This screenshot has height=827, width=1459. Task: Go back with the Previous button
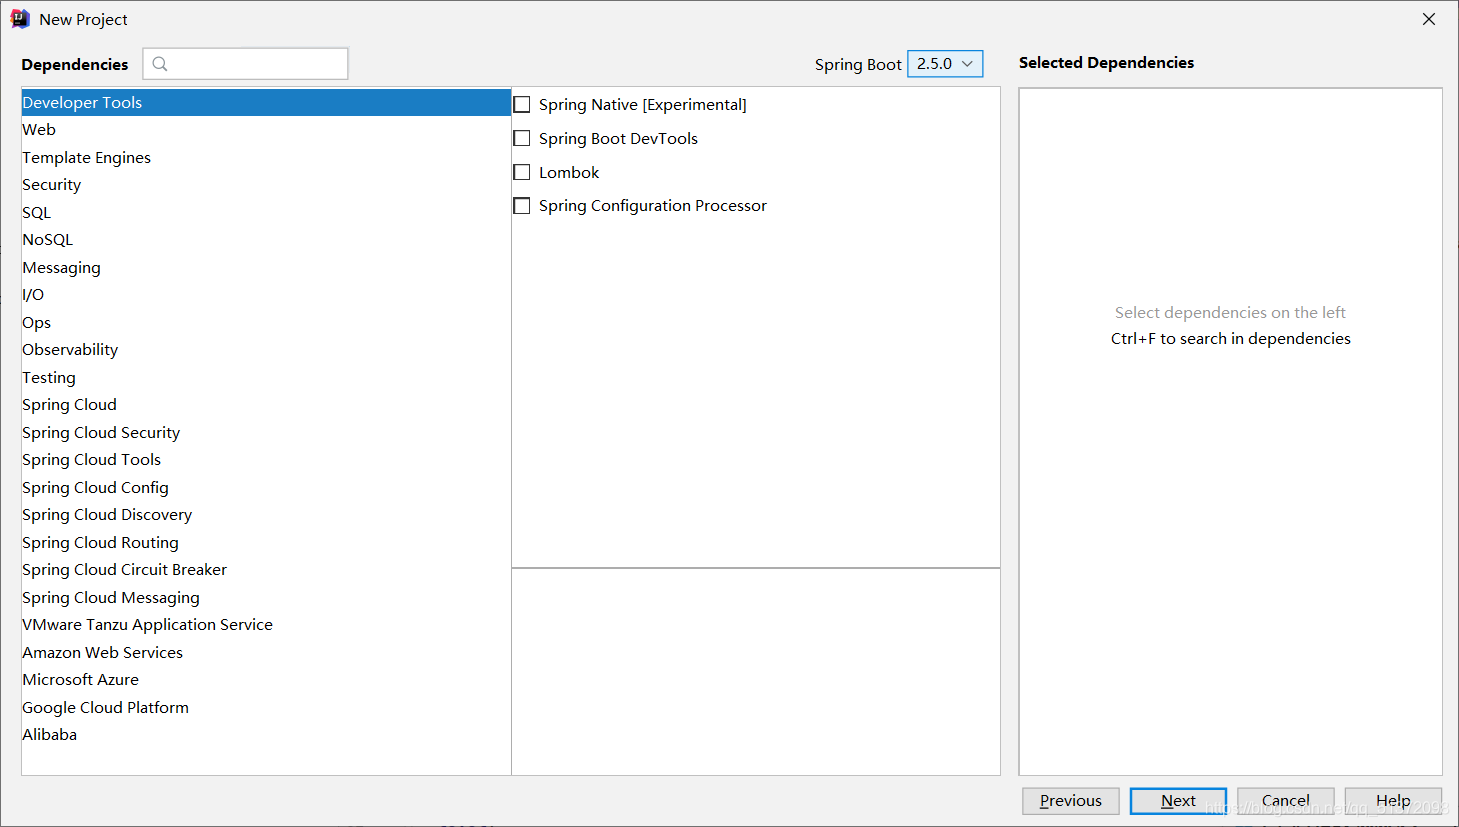[1070, 801]
